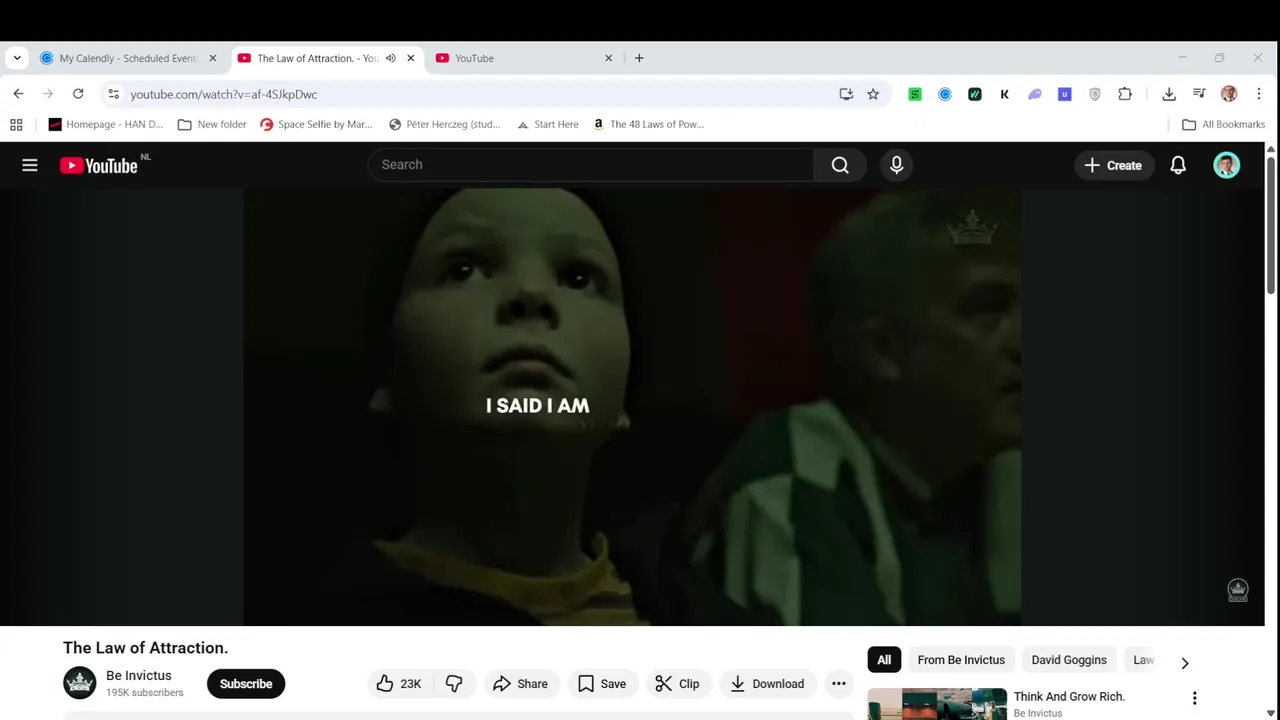
Task: Expand the related chips next arrow
Action: click(x=1185, y=662)
